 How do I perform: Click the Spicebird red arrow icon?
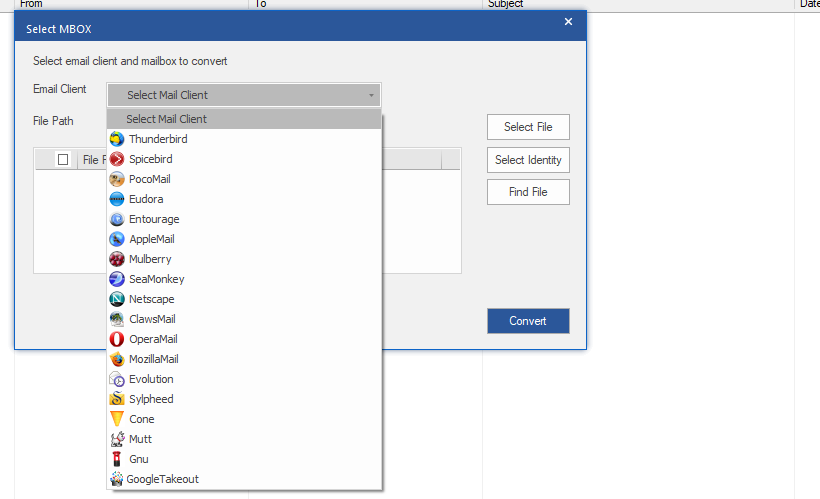(x=117, y=159)
